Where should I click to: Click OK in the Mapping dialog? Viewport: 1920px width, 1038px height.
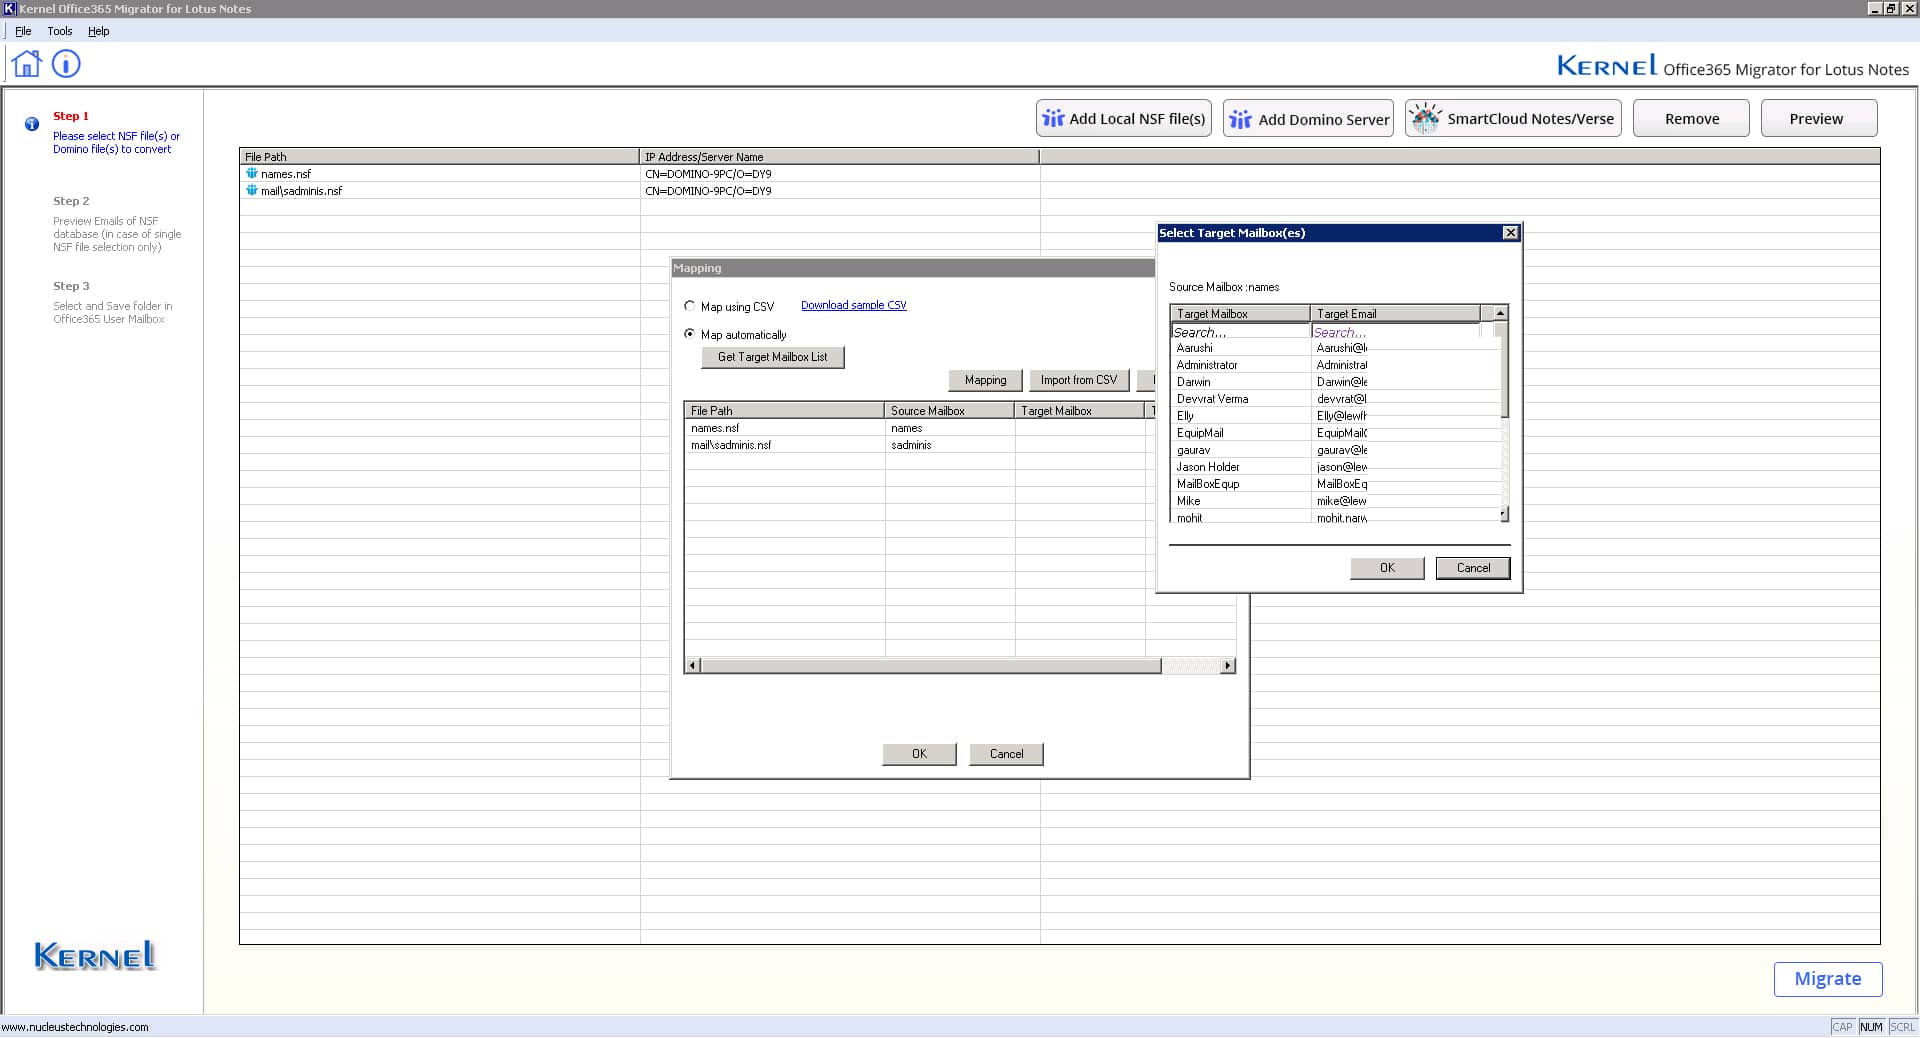click(x=919, y=754)
